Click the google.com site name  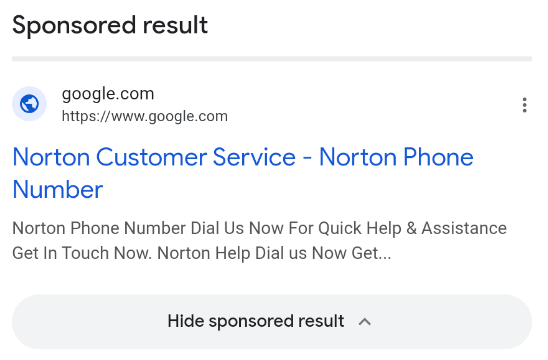108,94
